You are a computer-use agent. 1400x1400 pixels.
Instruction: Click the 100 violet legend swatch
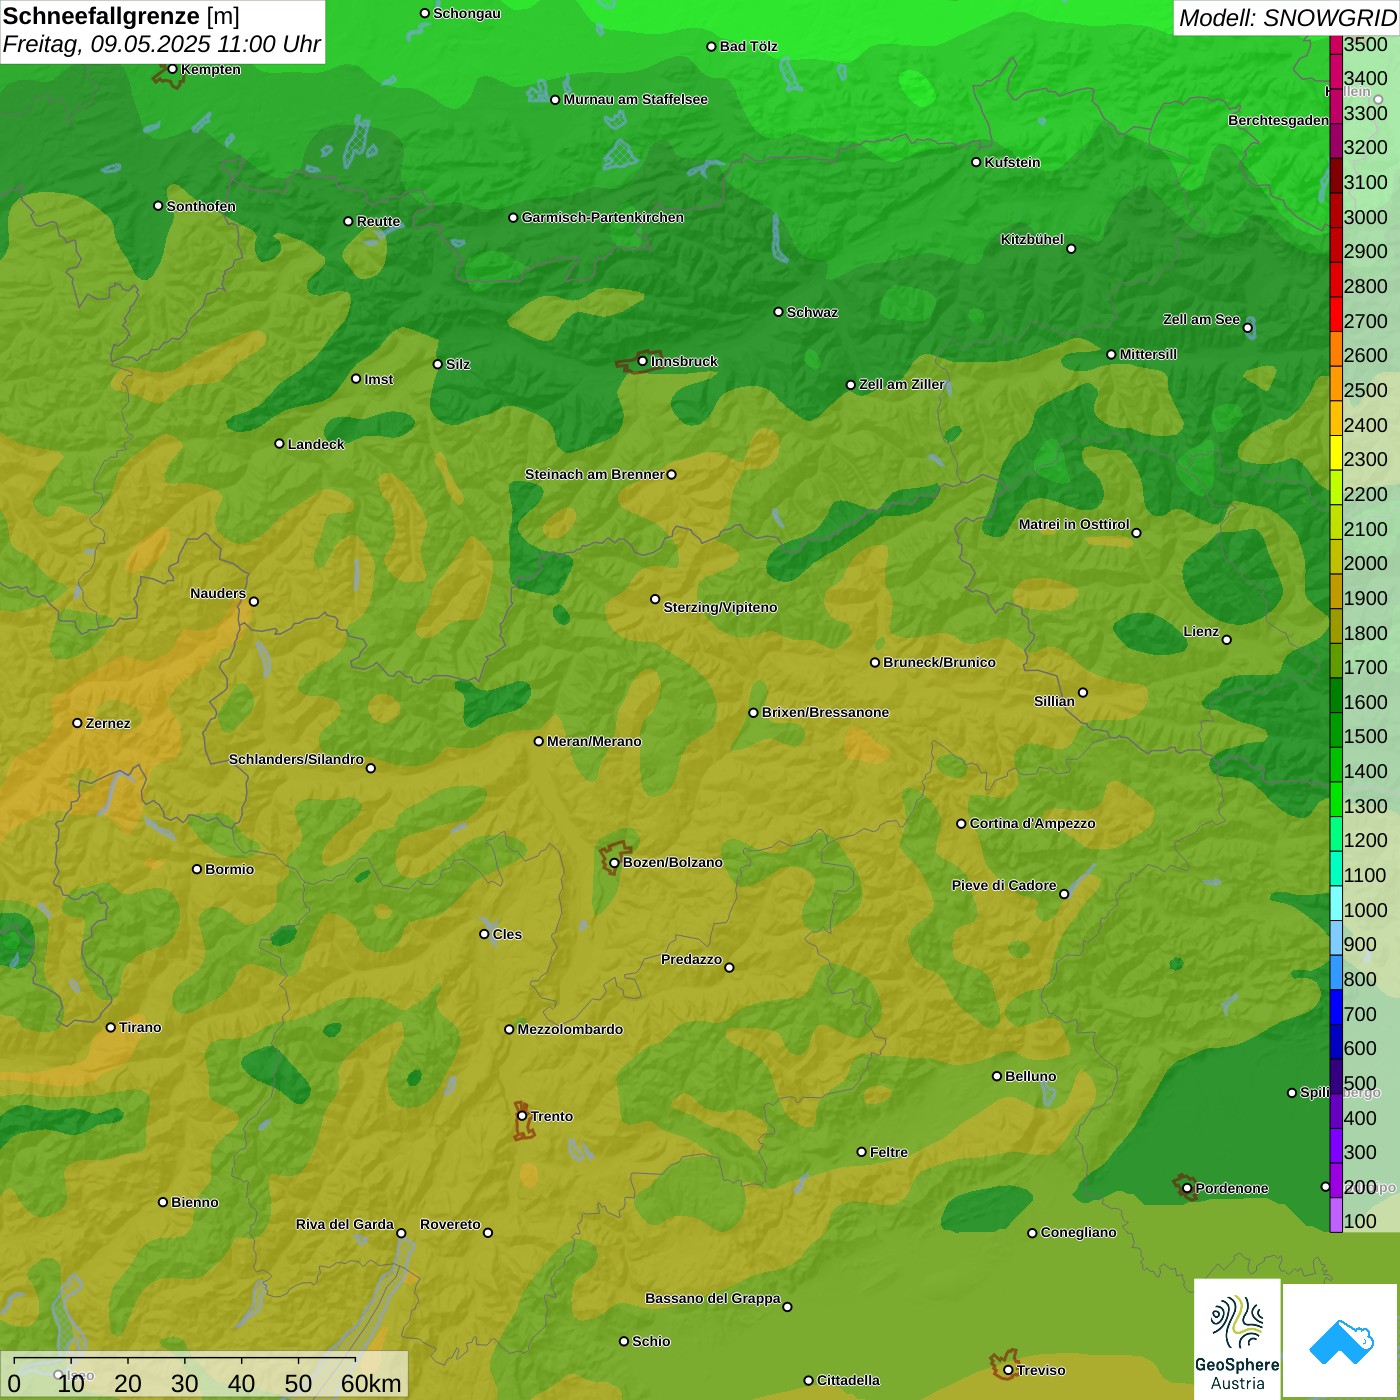coord(1336,1215)
